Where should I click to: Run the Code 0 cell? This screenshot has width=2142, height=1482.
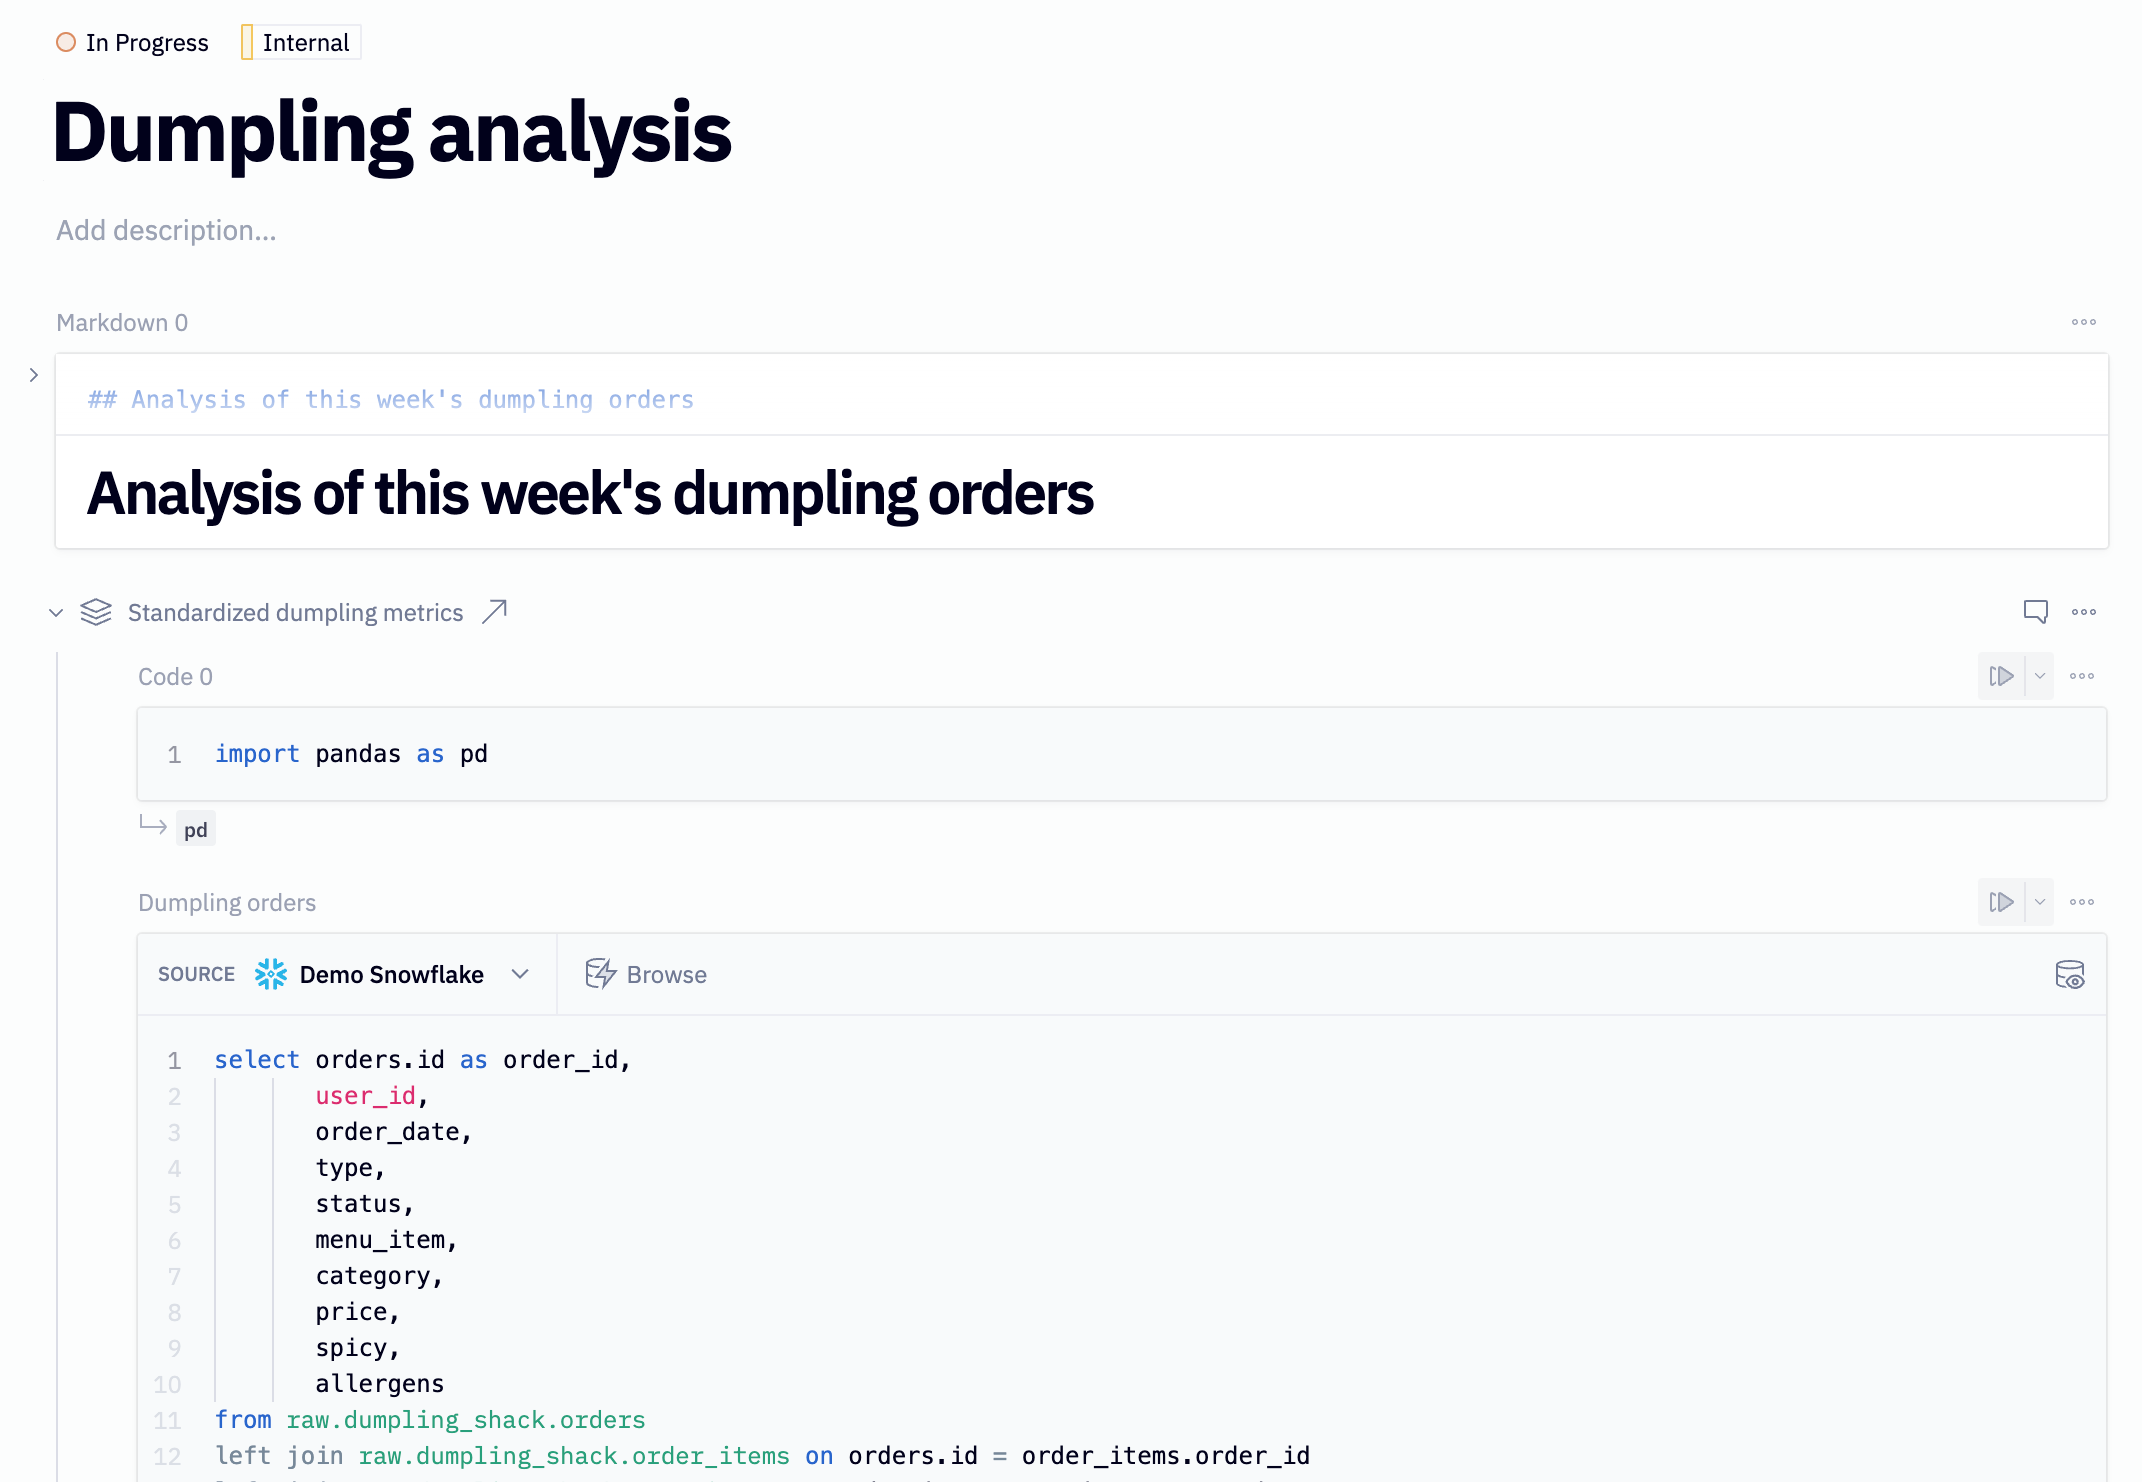pyautogui.click(x=2001, y=676)
